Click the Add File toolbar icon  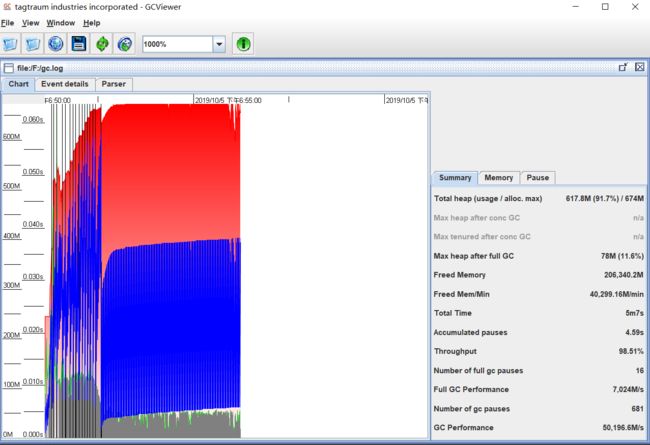tap(32, 44)
